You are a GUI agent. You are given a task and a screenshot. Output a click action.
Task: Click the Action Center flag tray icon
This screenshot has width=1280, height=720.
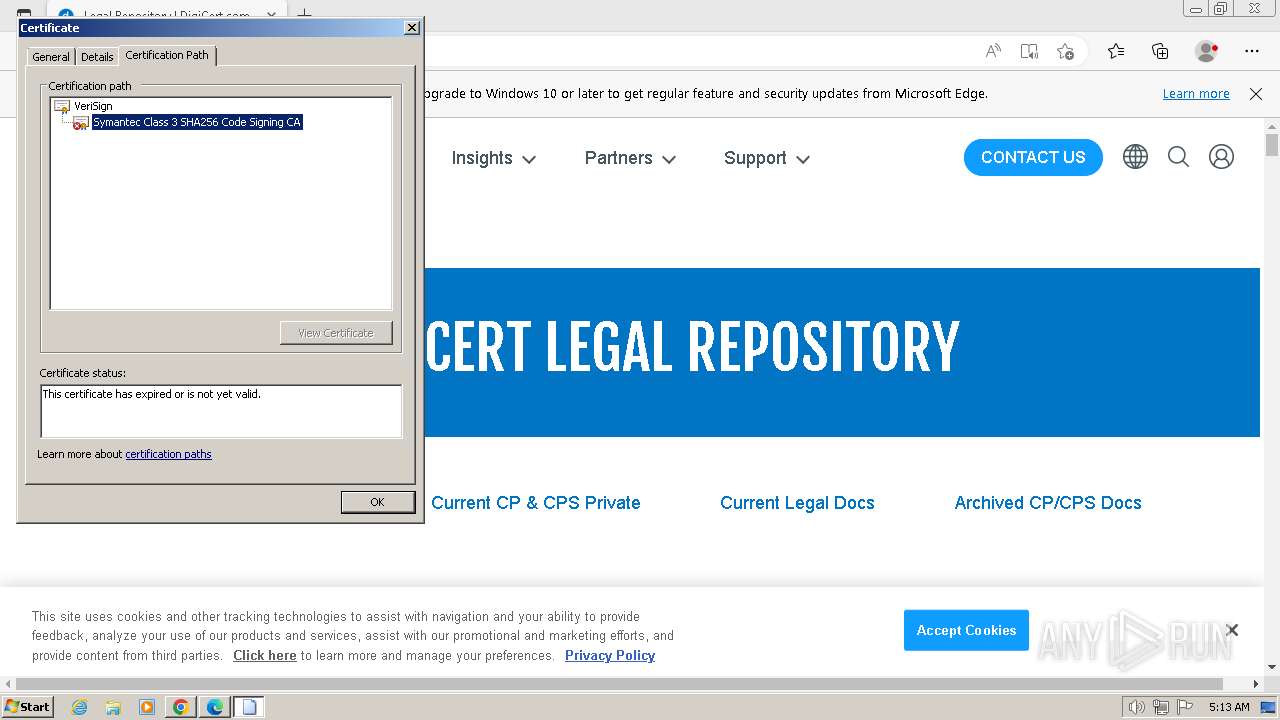pyautogui.click(x=1184, y=707)
